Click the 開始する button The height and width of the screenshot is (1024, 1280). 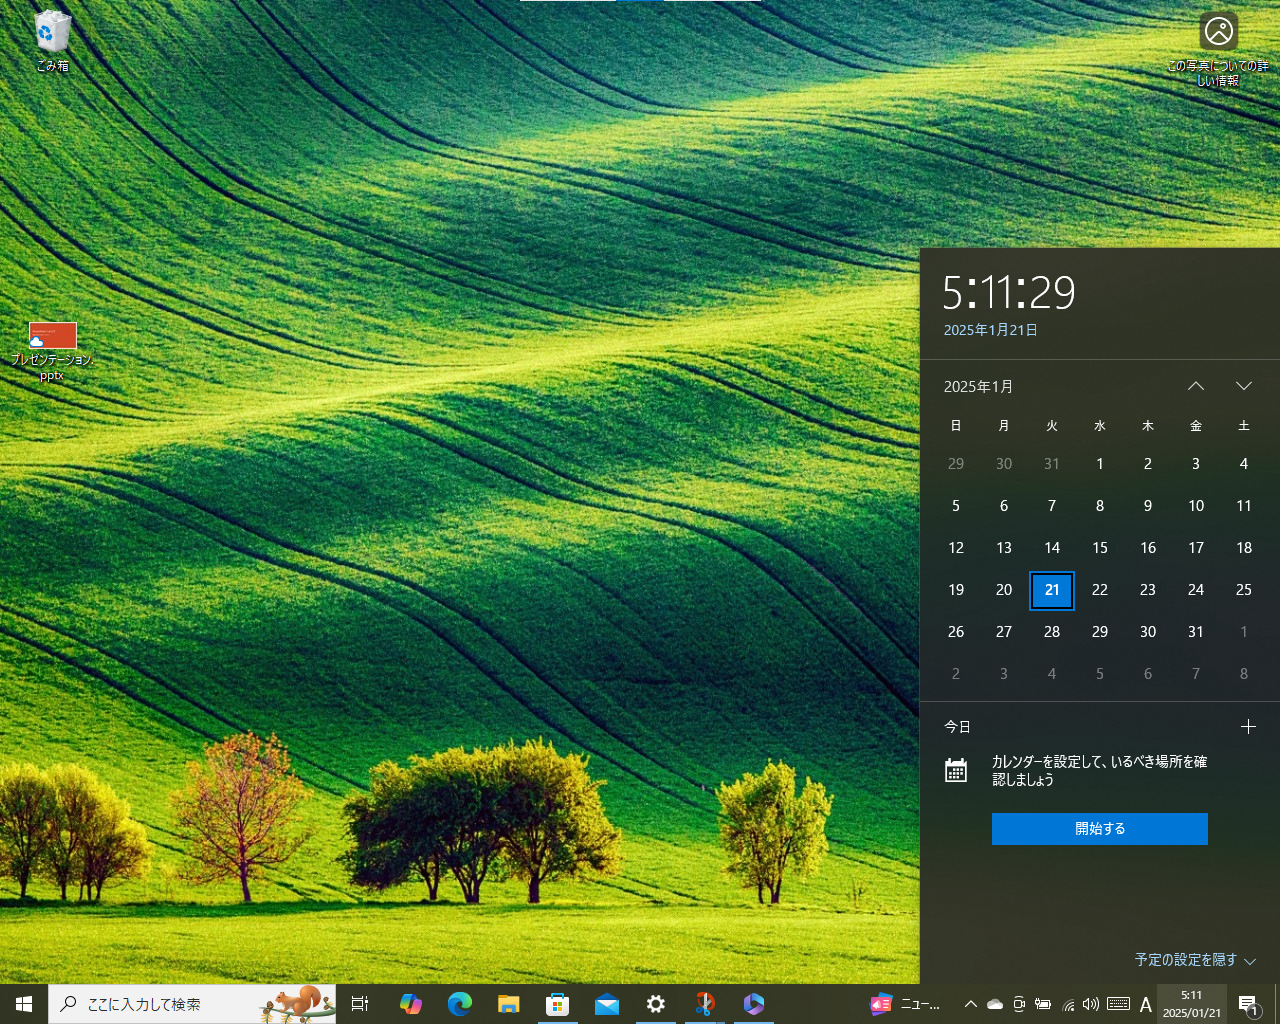pos(1099,828)
